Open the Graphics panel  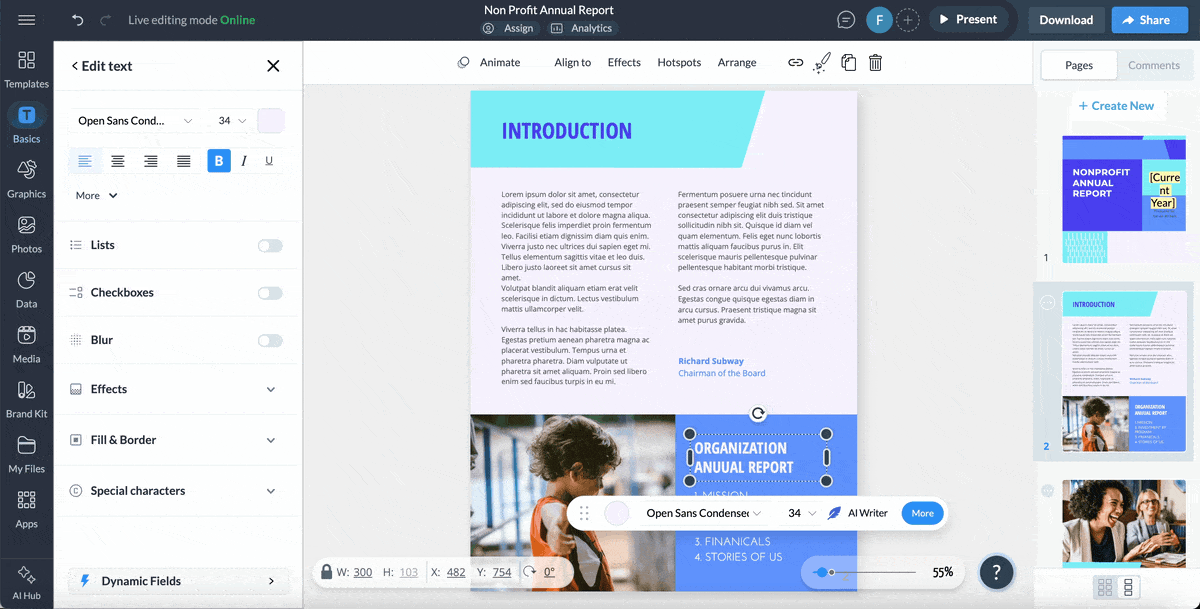point(26,180)
